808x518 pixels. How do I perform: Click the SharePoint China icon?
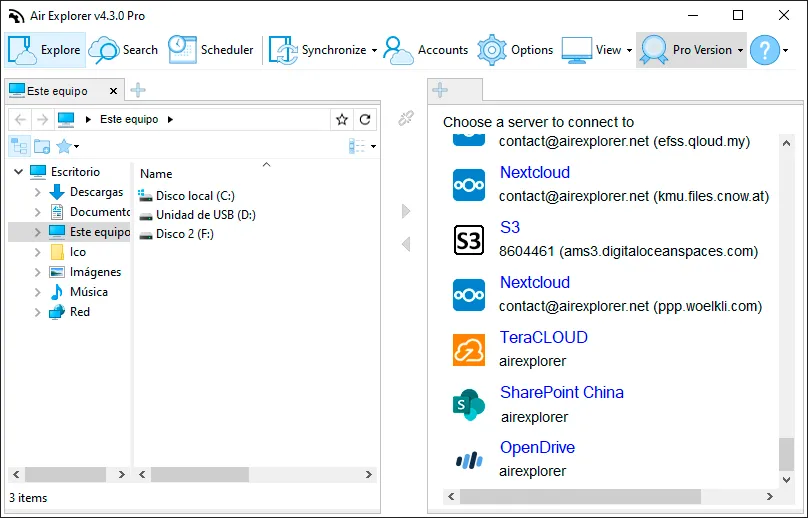pyautogui.click(x=469, y=405)
